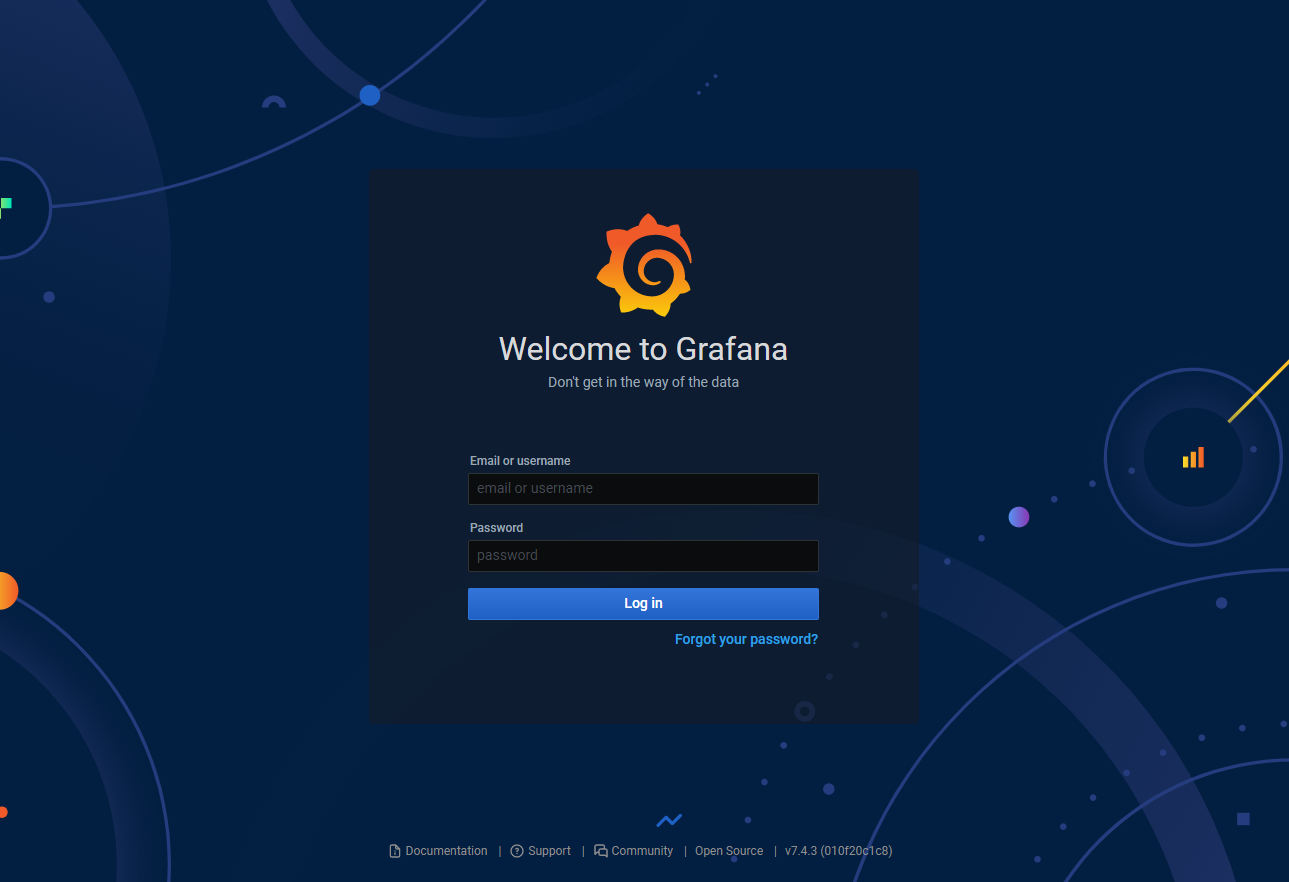Screen dimensions: 1289x882
Task: Click the Log in button
Action: pos(643,604)
